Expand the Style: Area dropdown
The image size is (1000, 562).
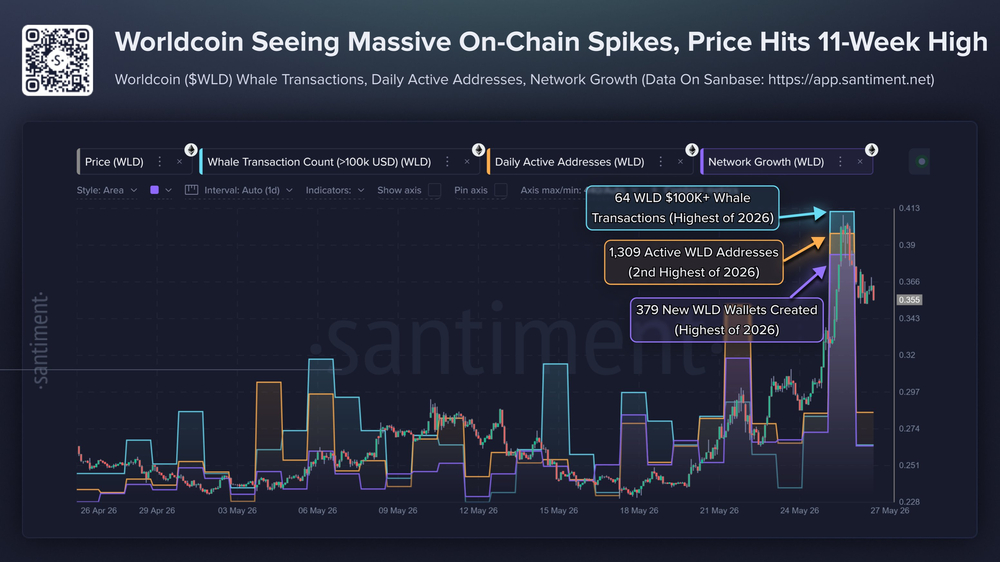(107, 190)
